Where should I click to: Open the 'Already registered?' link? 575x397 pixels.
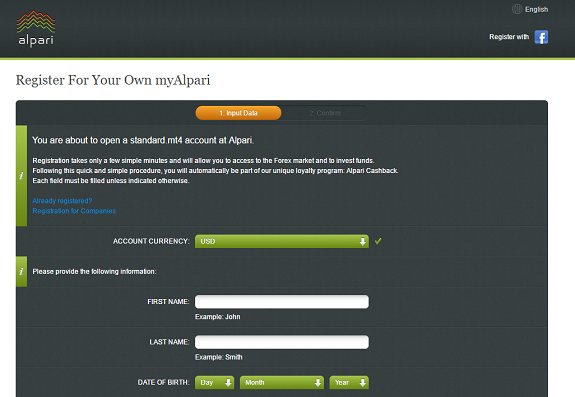(62, 201)
